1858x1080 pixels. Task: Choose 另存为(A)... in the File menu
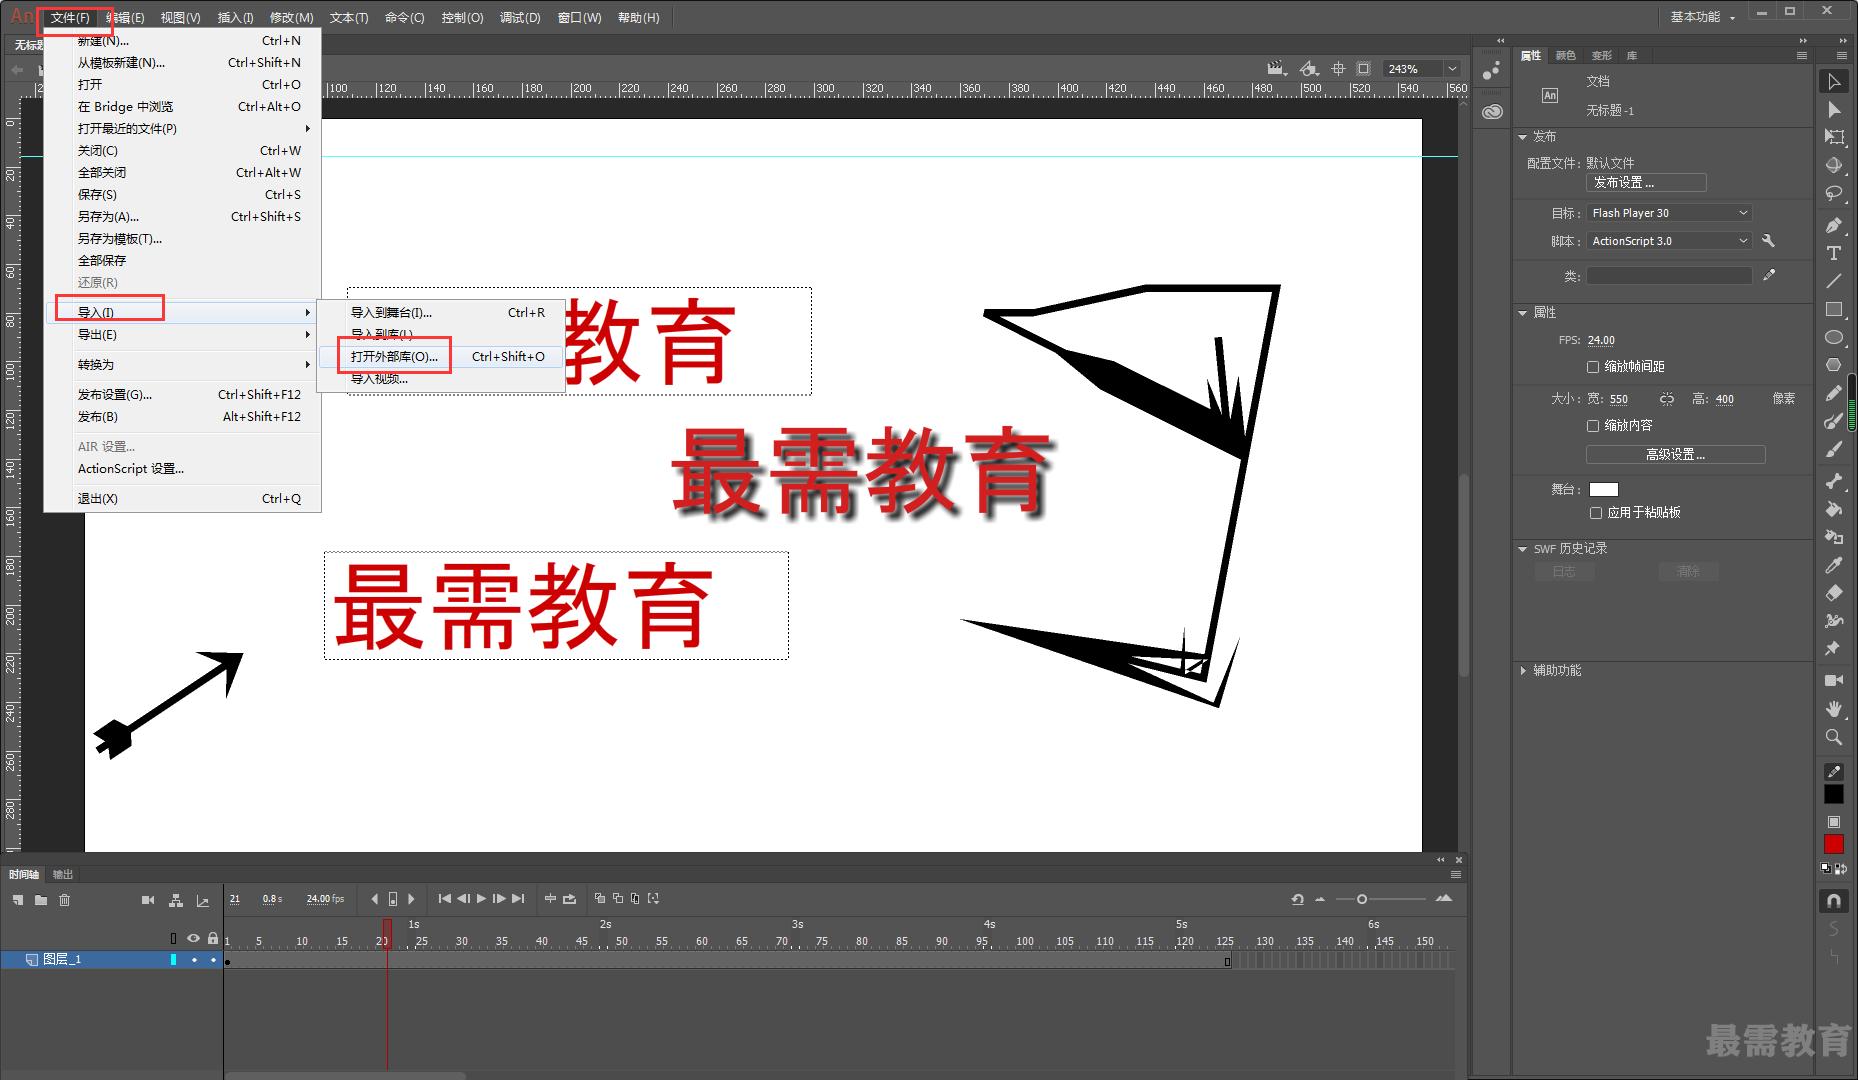click(182, 217)
